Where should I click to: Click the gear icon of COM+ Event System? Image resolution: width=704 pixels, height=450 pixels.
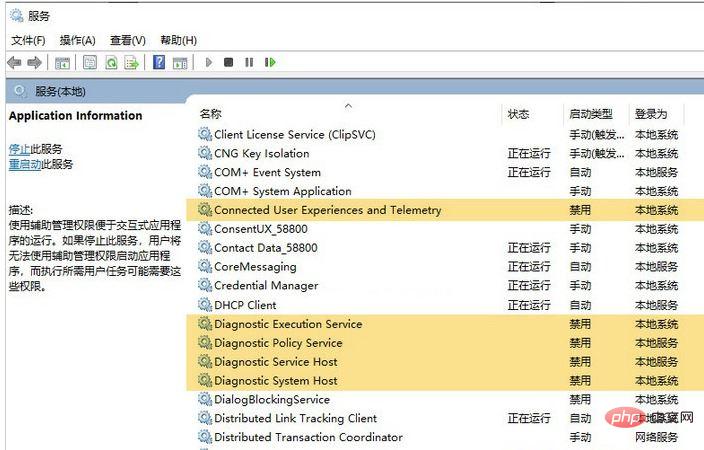click(205, 172)
